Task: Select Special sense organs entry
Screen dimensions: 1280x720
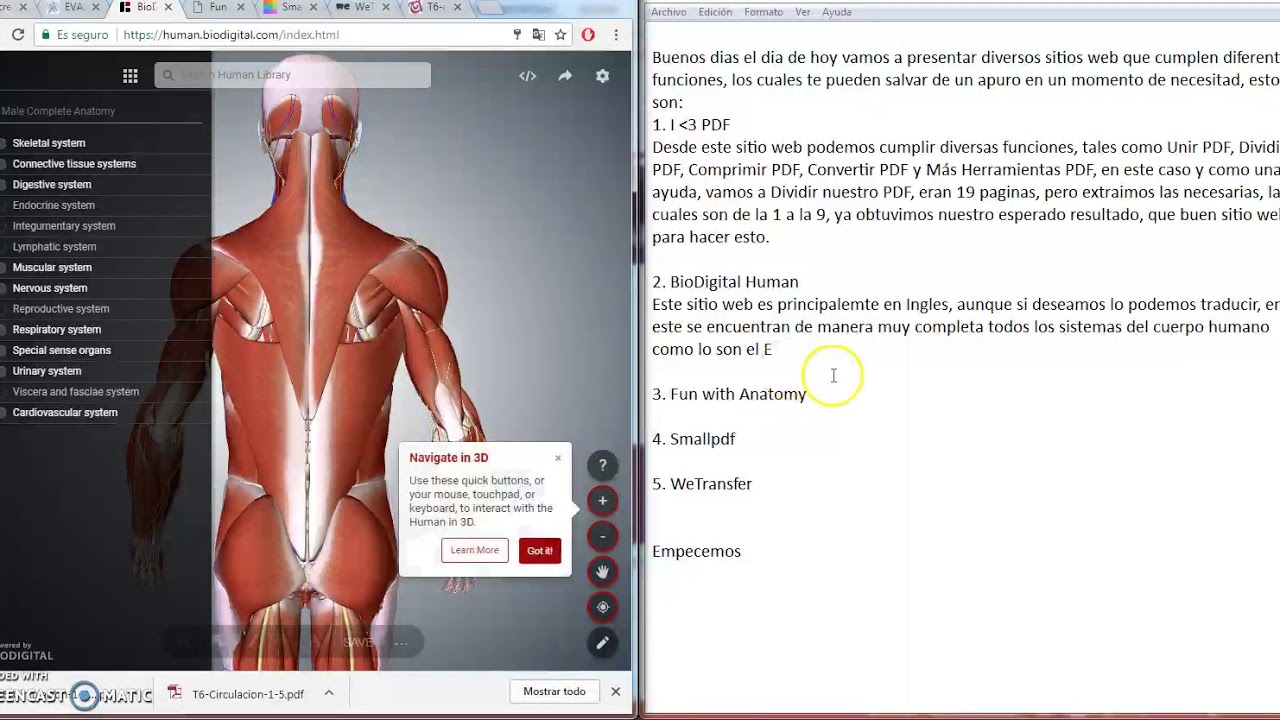Action: pos(62,350)
